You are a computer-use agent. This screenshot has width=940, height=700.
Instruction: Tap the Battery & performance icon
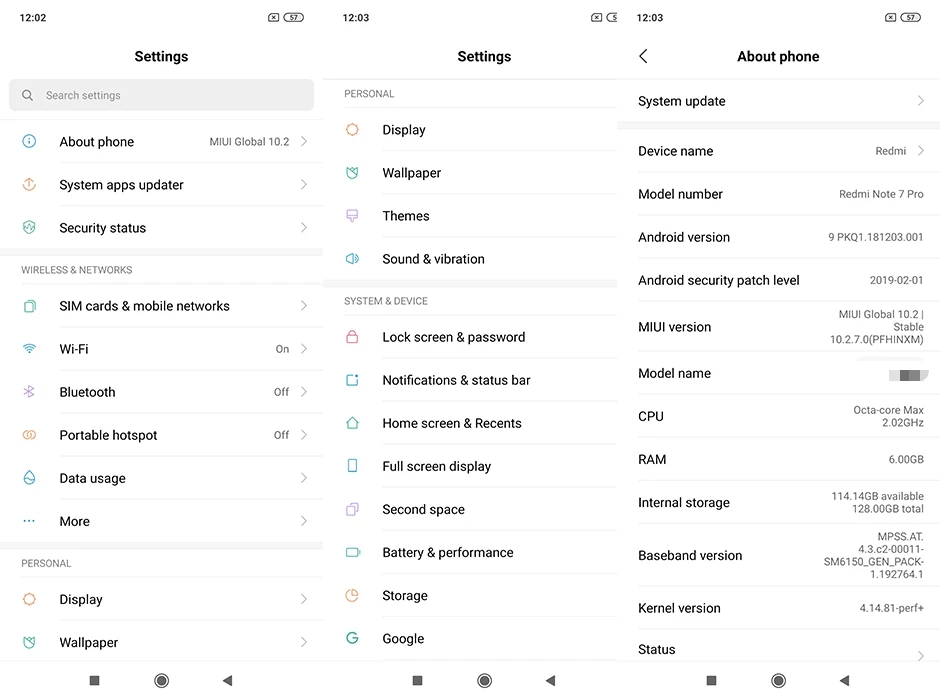[352, 552]
